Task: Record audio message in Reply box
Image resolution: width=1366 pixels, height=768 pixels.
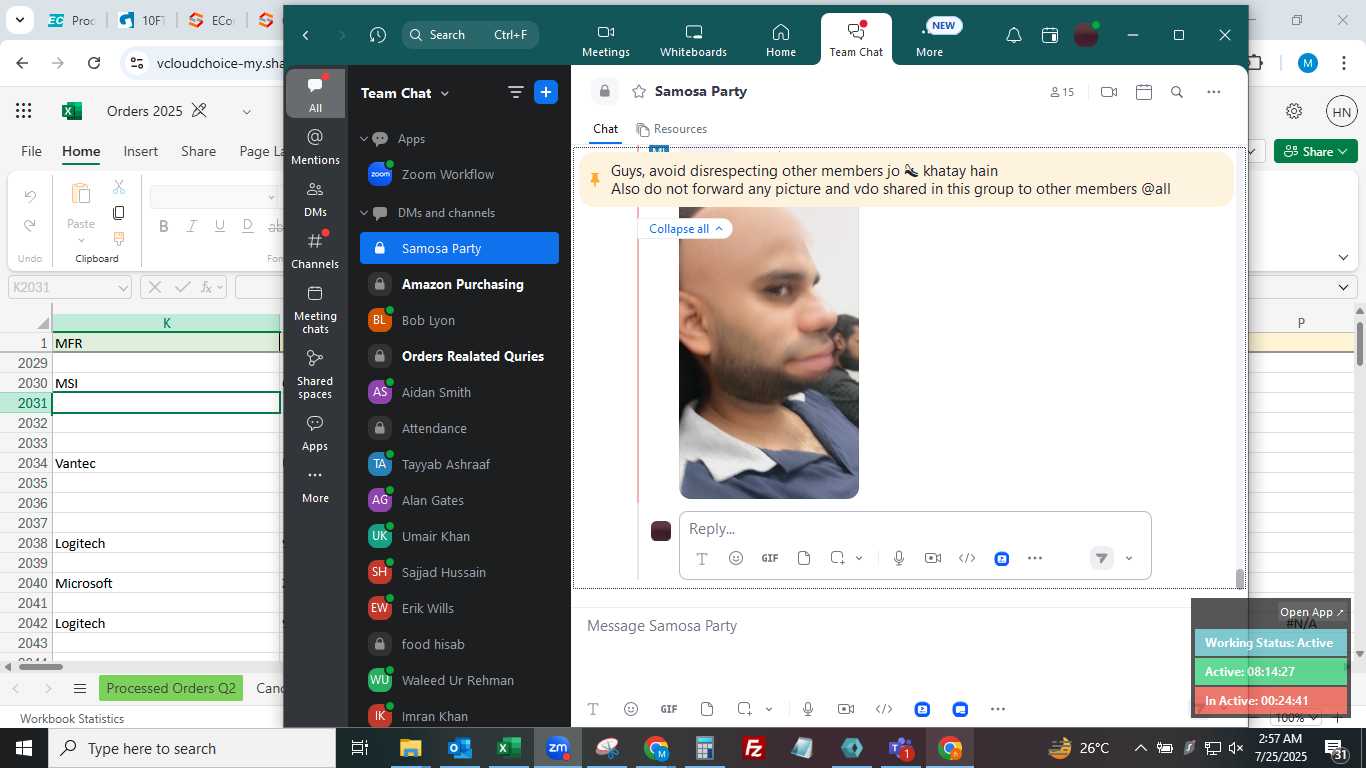Action: 899,558
